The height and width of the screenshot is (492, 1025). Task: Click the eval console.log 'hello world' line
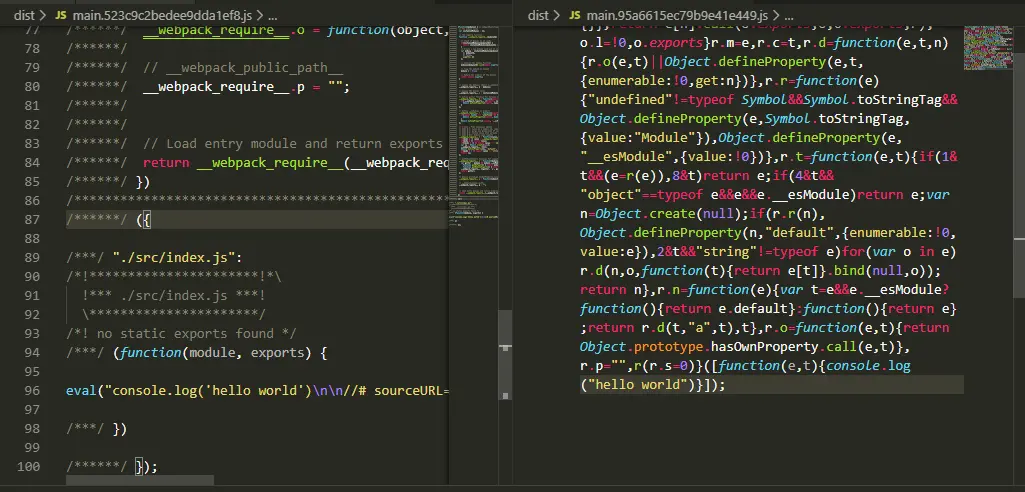[x=258, y=391]
